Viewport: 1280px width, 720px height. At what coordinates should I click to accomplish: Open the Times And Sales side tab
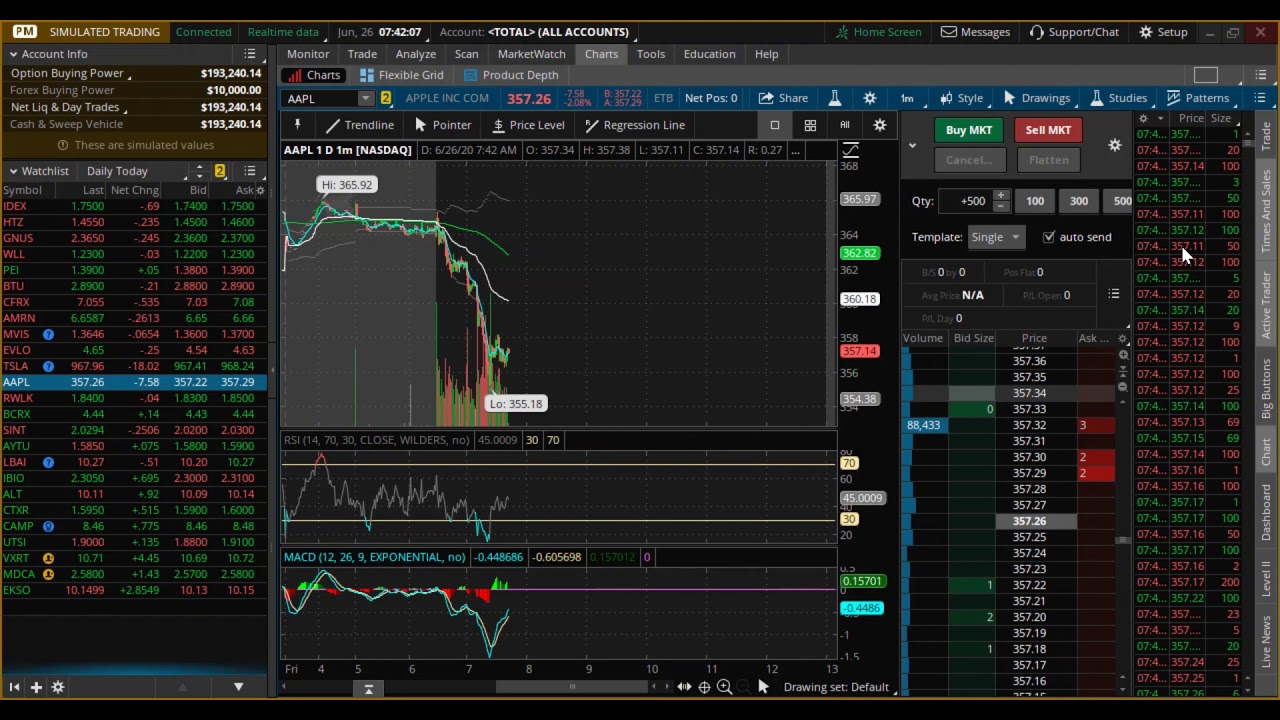[1268, 210]
